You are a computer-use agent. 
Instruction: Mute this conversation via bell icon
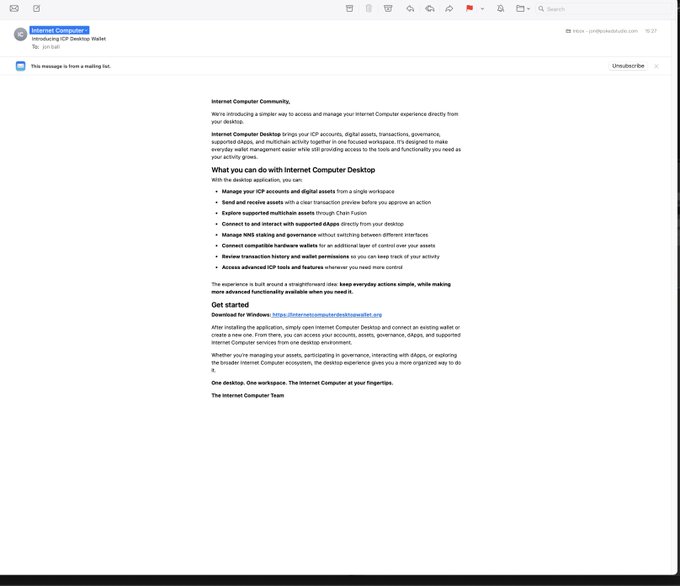coord(500,8)
